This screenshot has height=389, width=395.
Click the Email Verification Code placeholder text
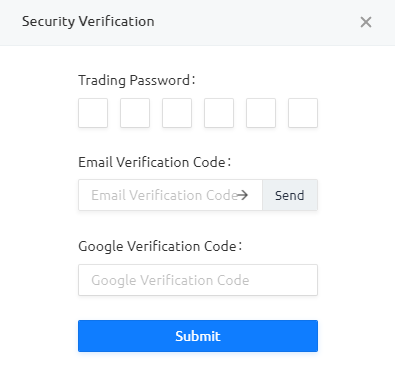pos(164,195)
